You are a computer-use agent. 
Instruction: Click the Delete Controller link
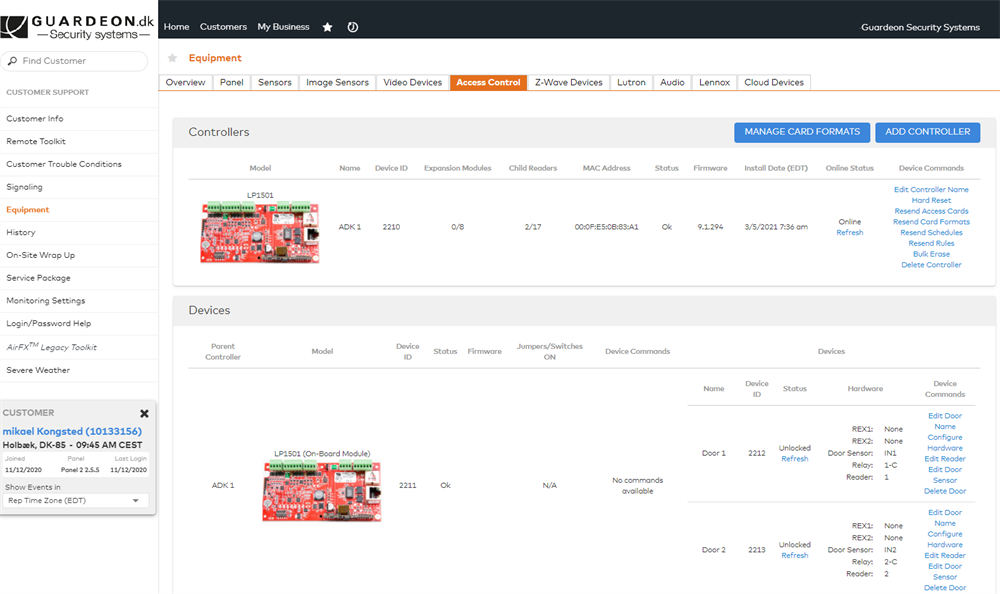[931, 265]
